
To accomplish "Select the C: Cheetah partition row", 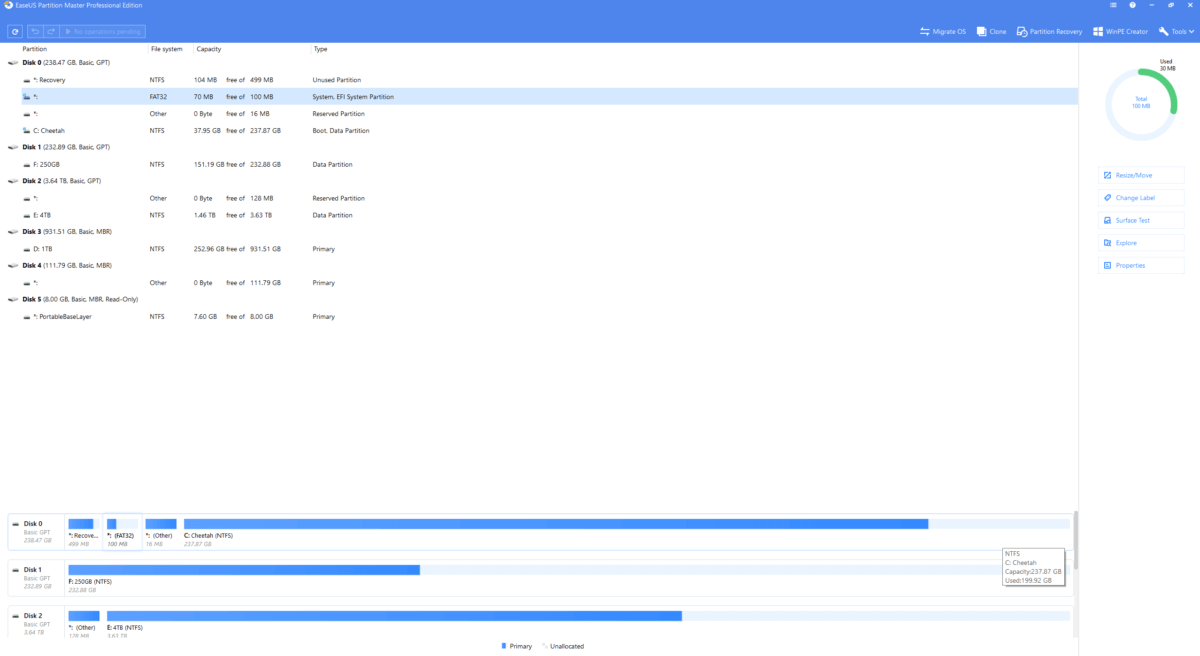I will [x=541, y=130].
